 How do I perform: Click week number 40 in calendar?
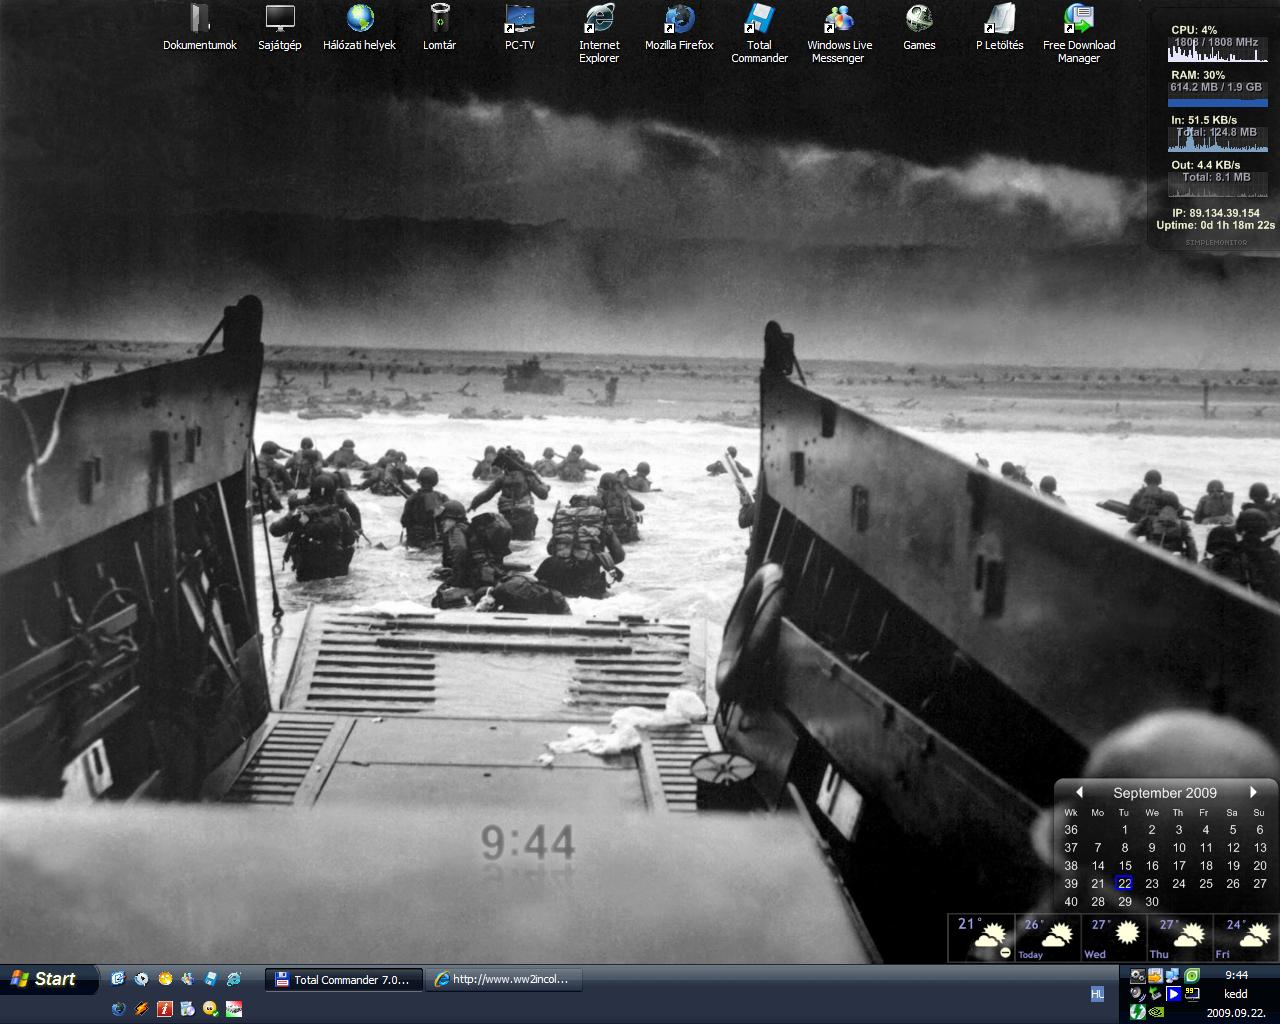pyautogui.click(x=1071, y=901)
